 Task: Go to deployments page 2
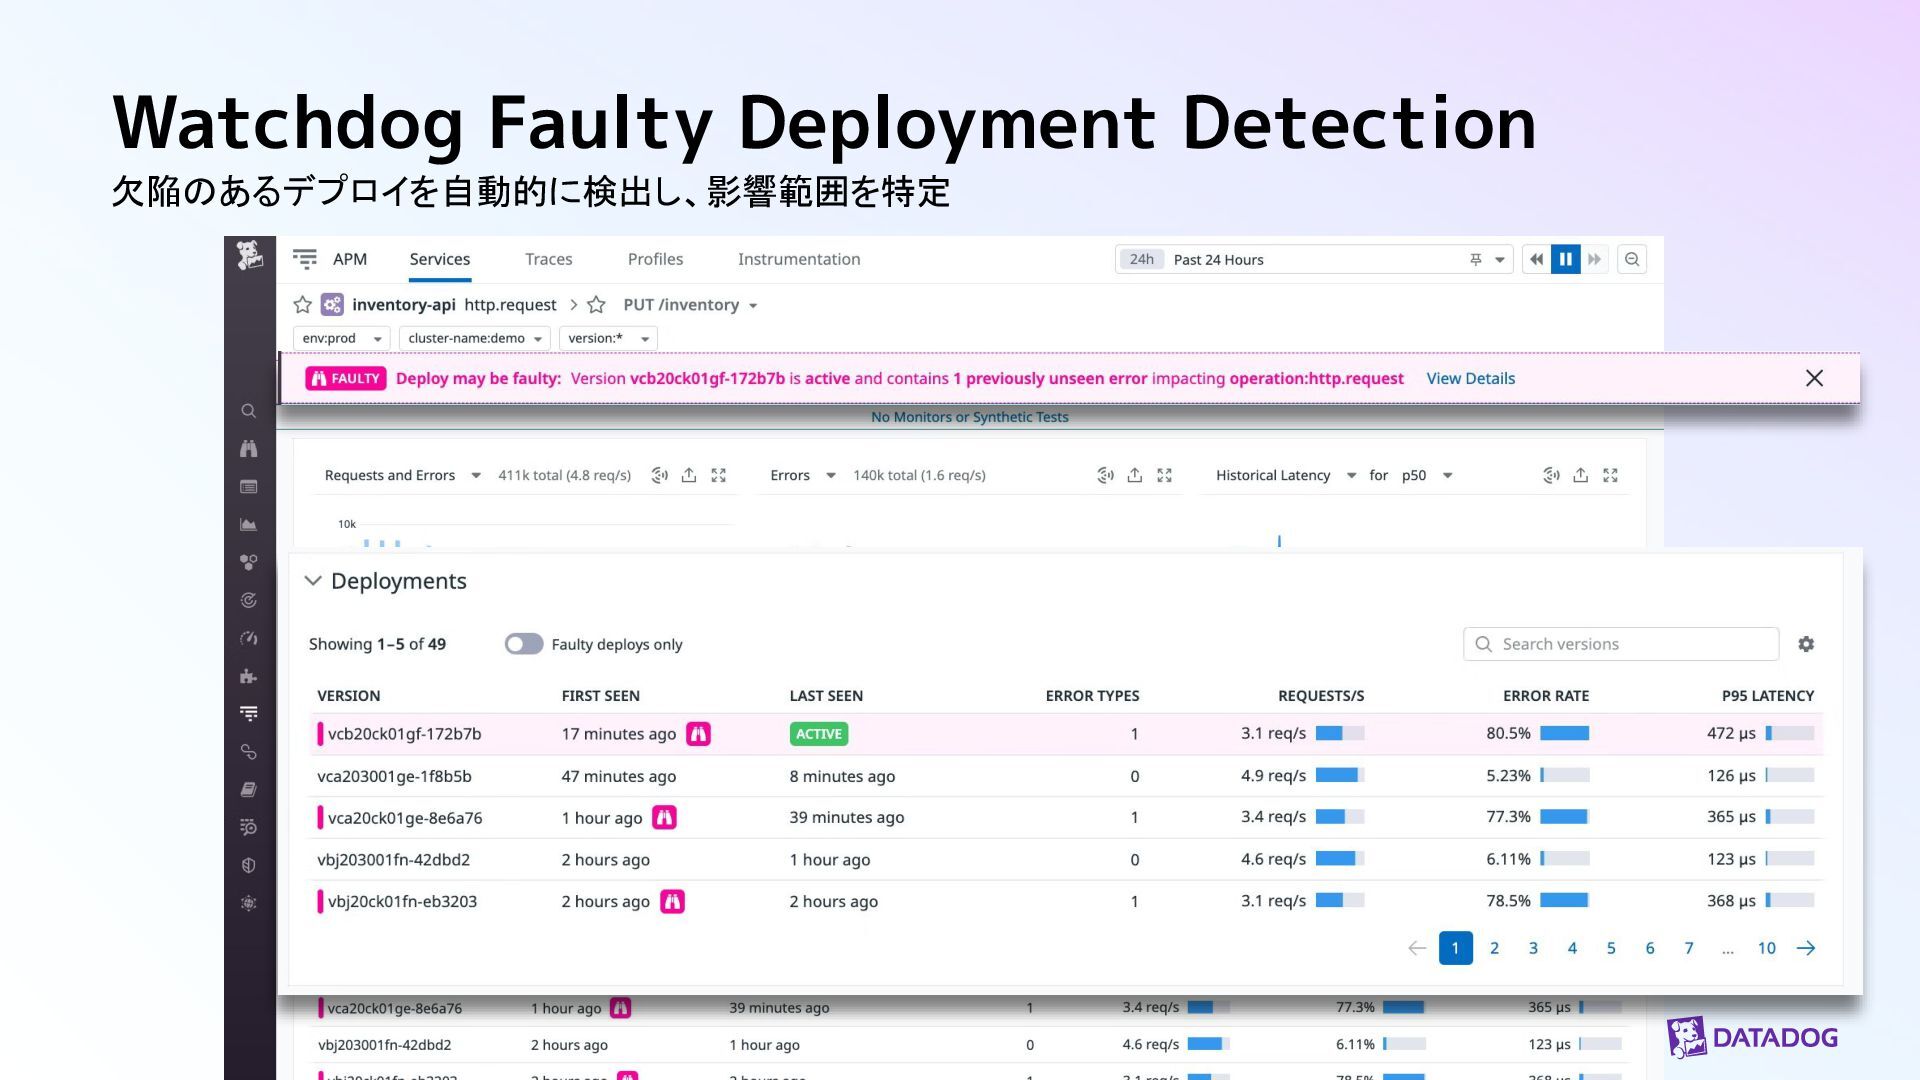click(1494, 948)
